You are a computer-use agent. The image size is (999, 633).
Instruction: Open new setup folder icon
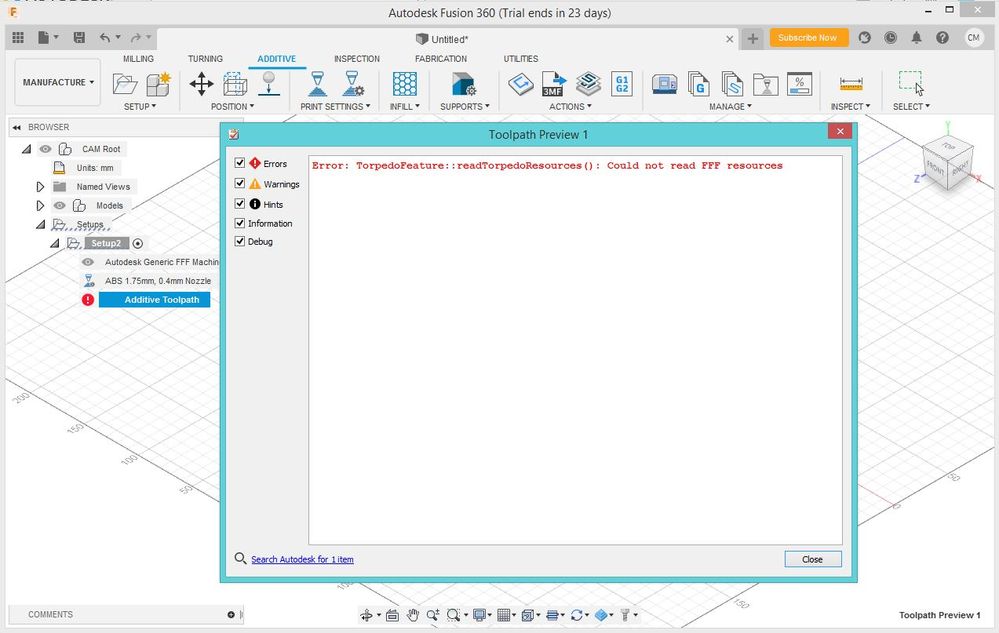125,83
